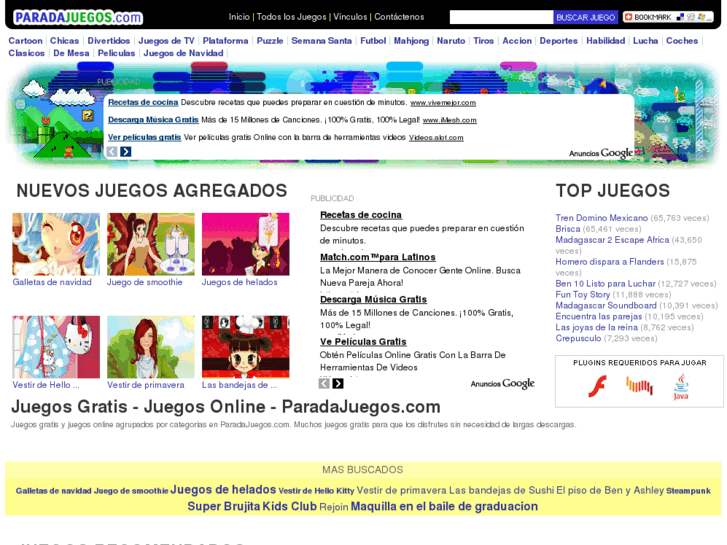Open Encuentra las parejas link
This screenshot has width=727, height=545.
pos(599,316)
